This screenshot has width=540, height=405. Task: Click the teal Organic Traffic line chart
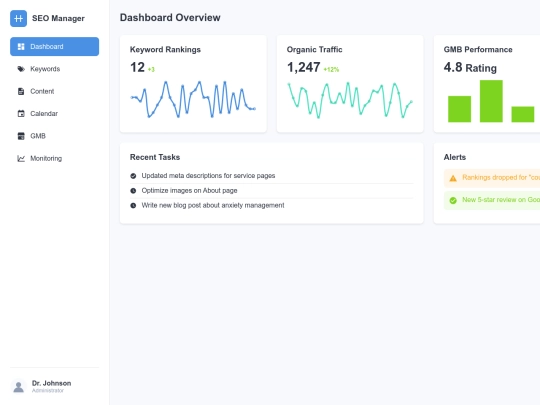[350, 100]
